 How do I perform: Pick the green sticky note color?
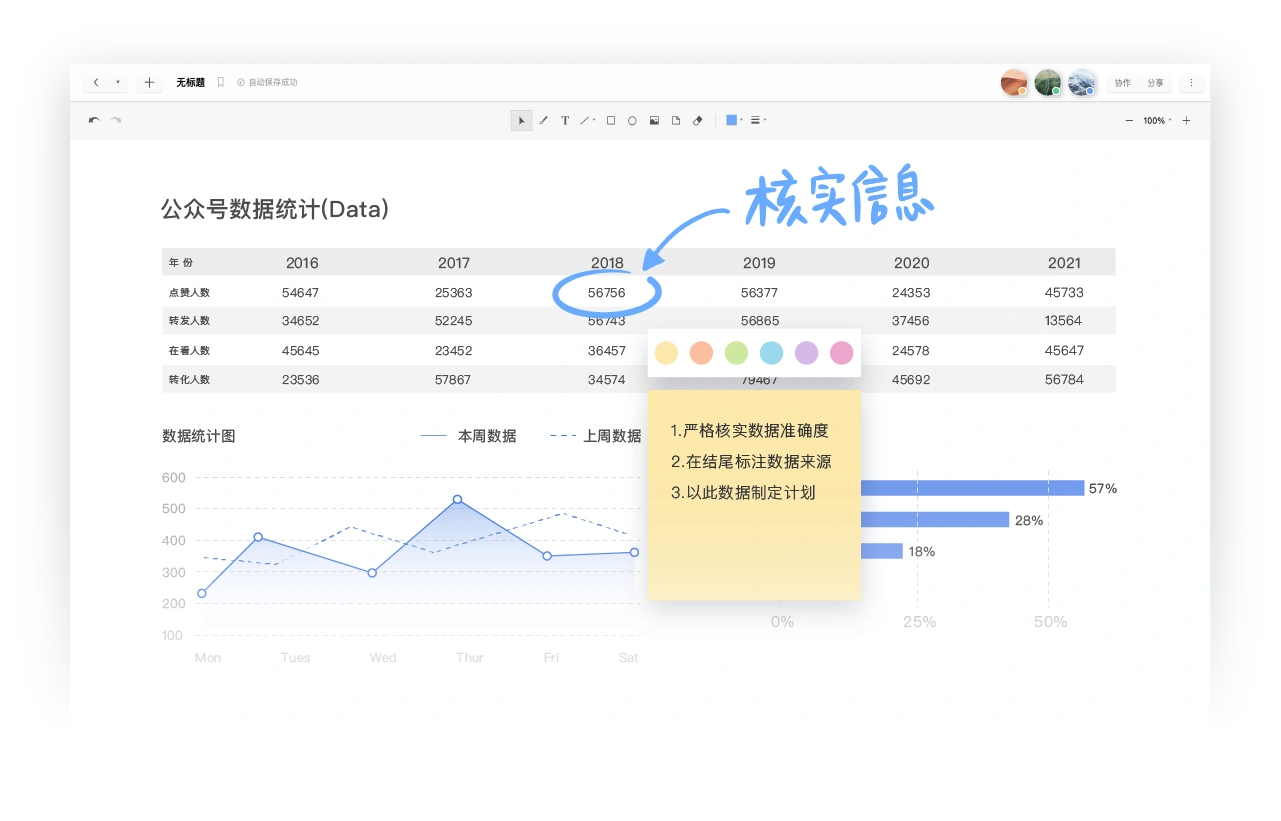736,353
